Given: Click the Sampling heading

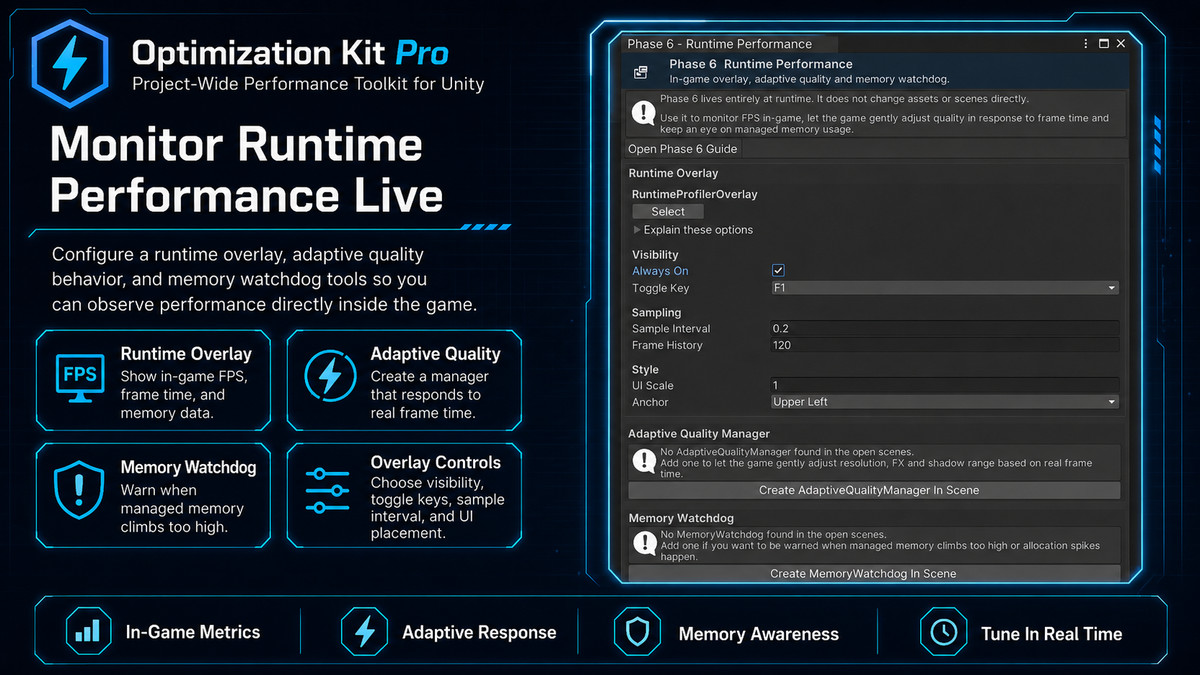Looking at the screenshot, I should [x=656, y=312].
